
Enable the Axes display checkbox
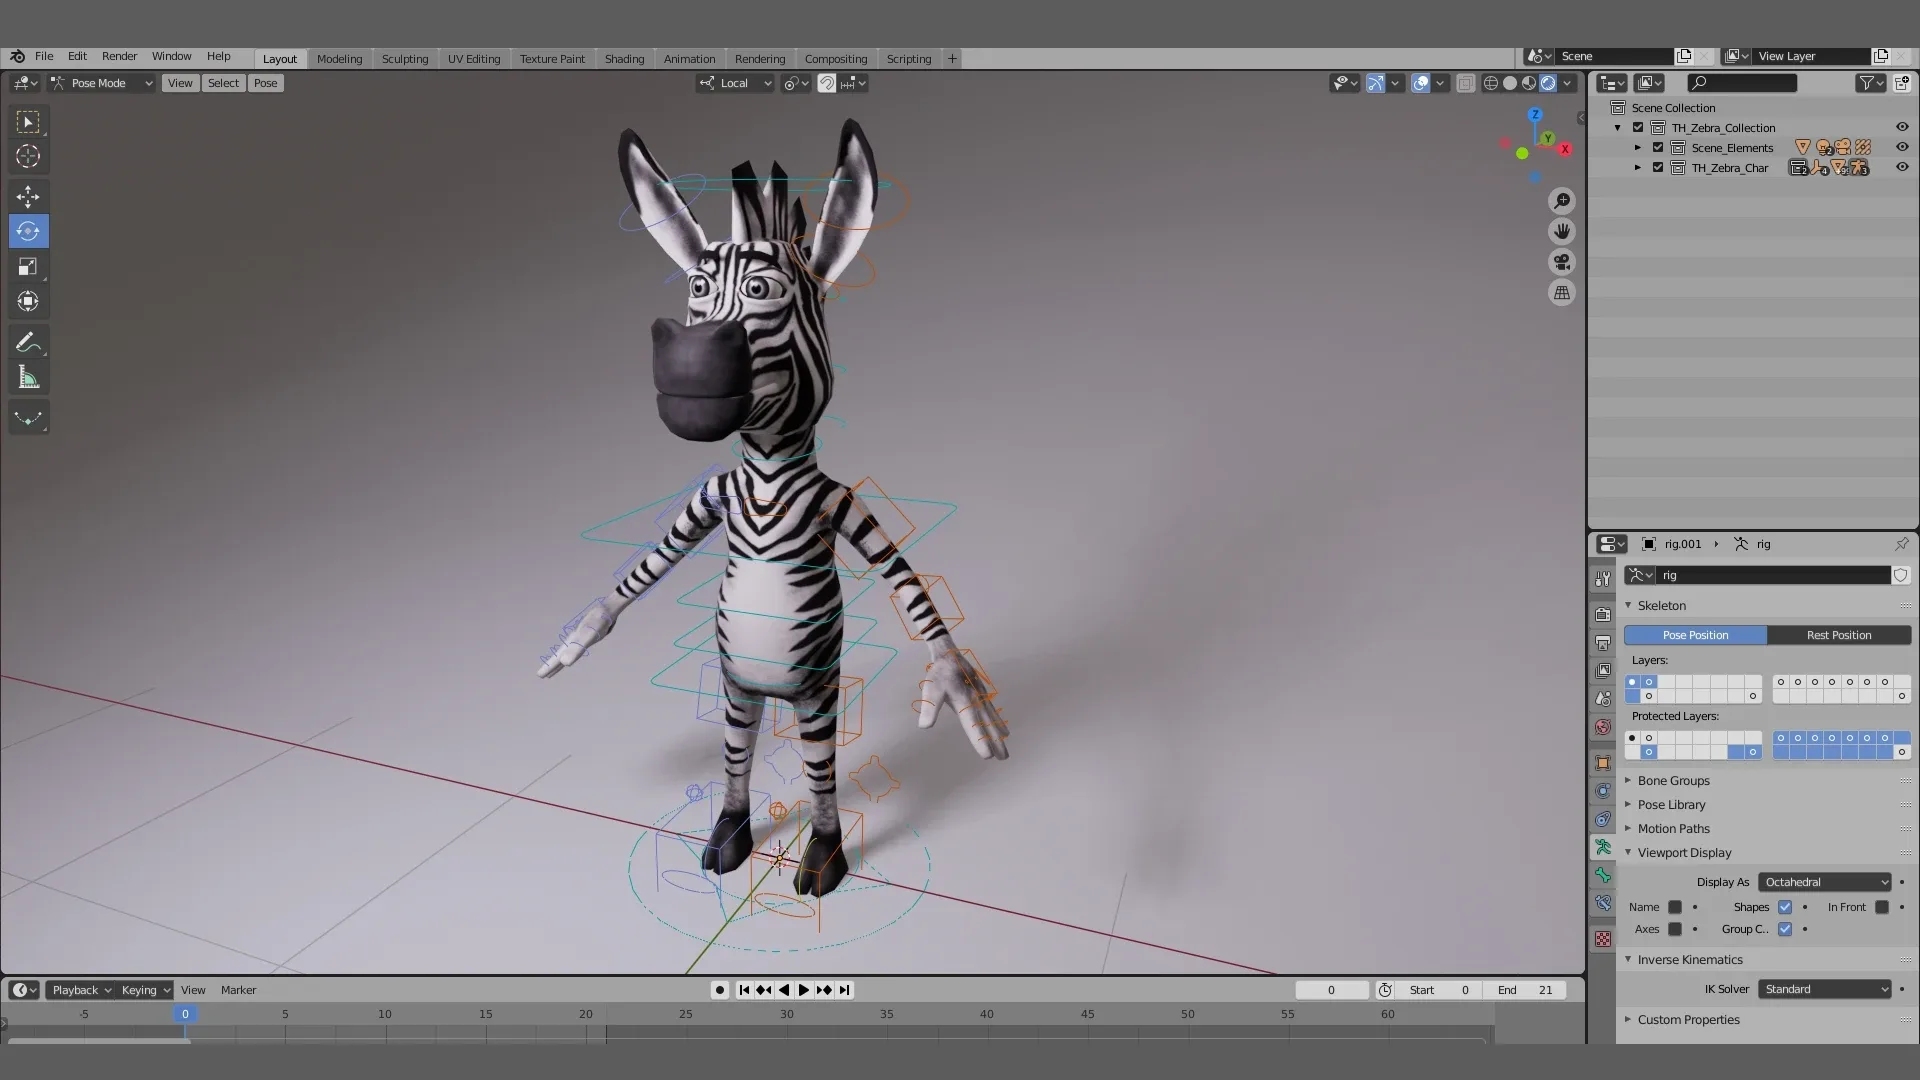tap(1675, 929)
